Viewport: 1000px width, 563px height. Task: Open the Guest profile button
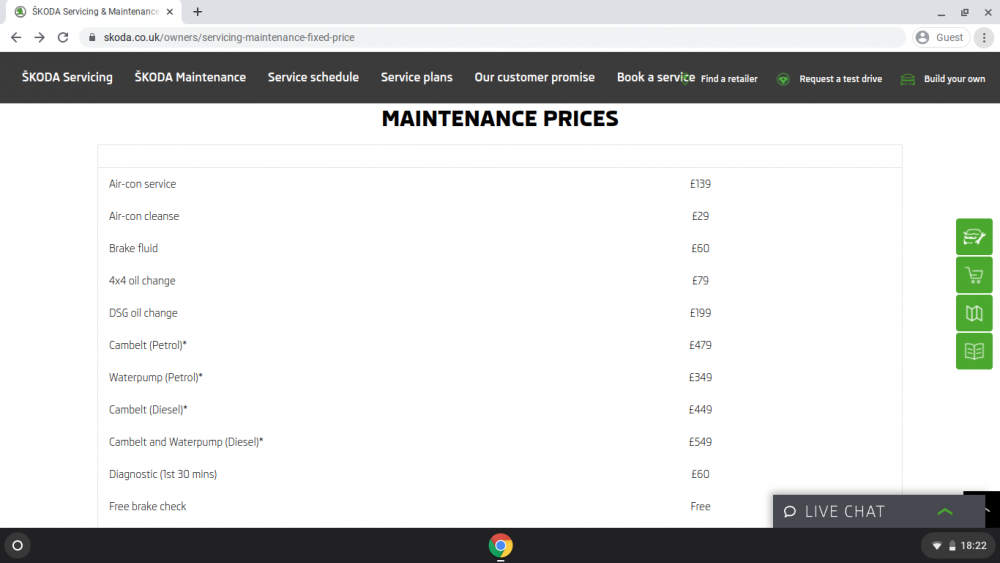(941, 38)
